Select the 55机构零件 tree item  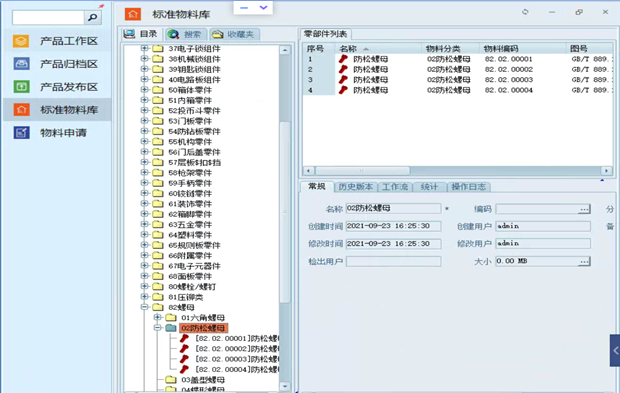tap(190, 142)
